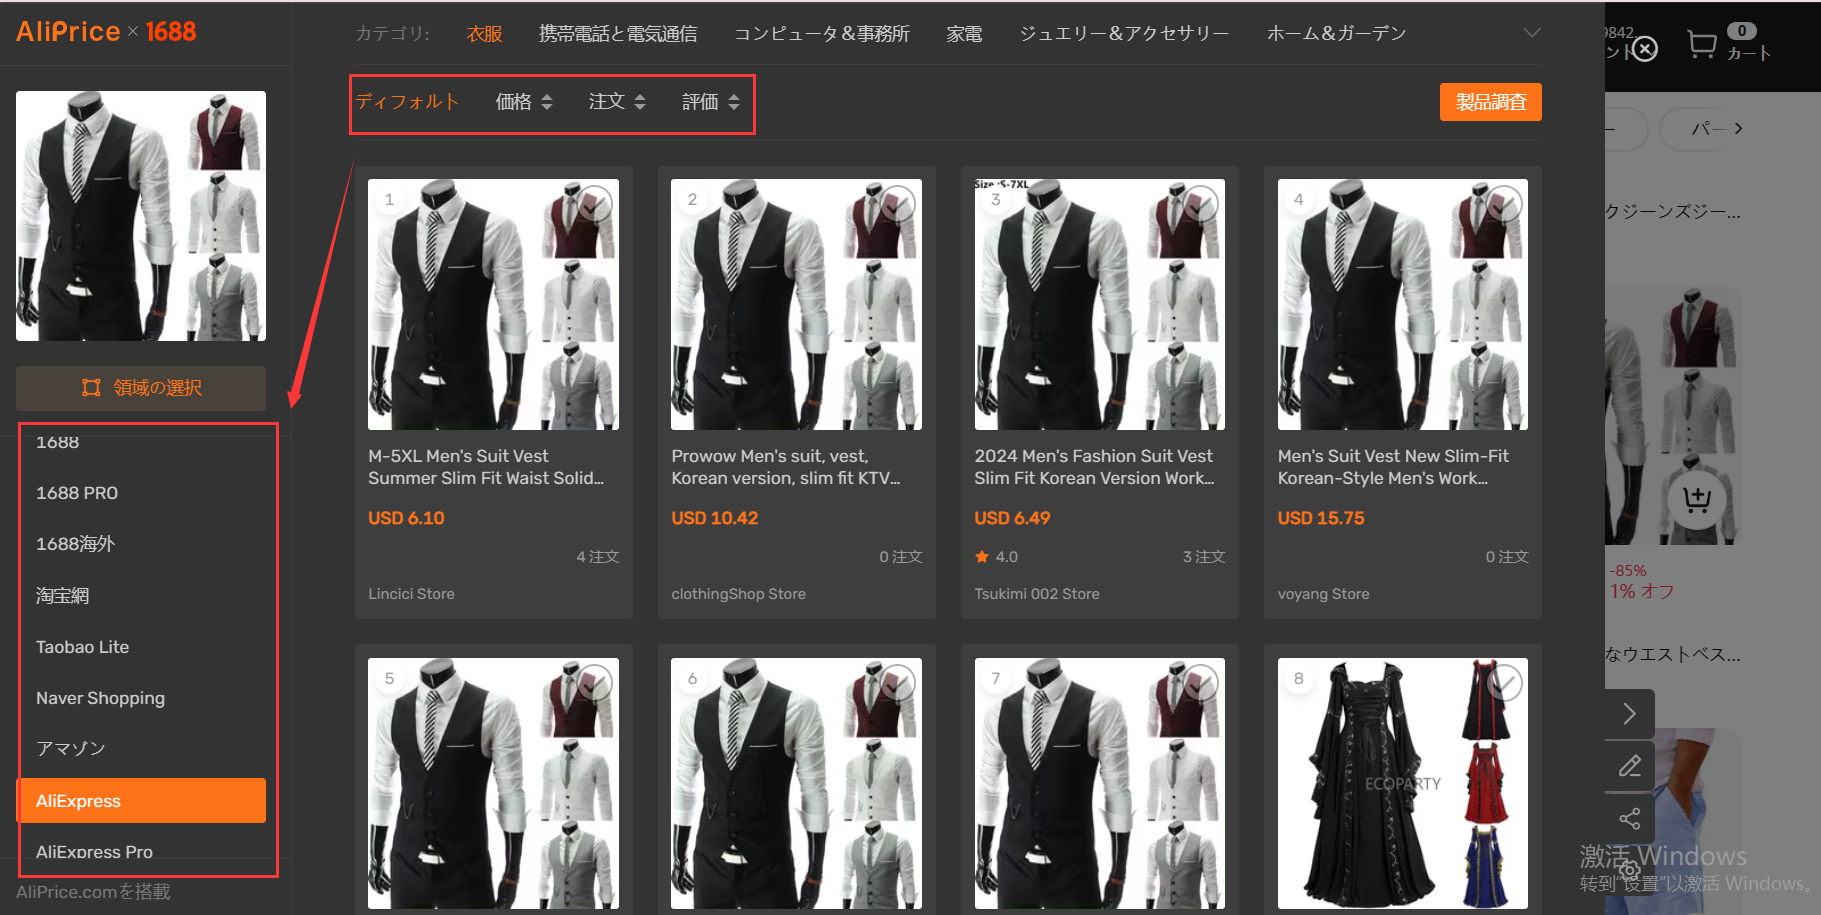The height and width of the screenshot is (915, 1821).
Task: Click the 製品調査 button
Action: (x=1490, y=102)
